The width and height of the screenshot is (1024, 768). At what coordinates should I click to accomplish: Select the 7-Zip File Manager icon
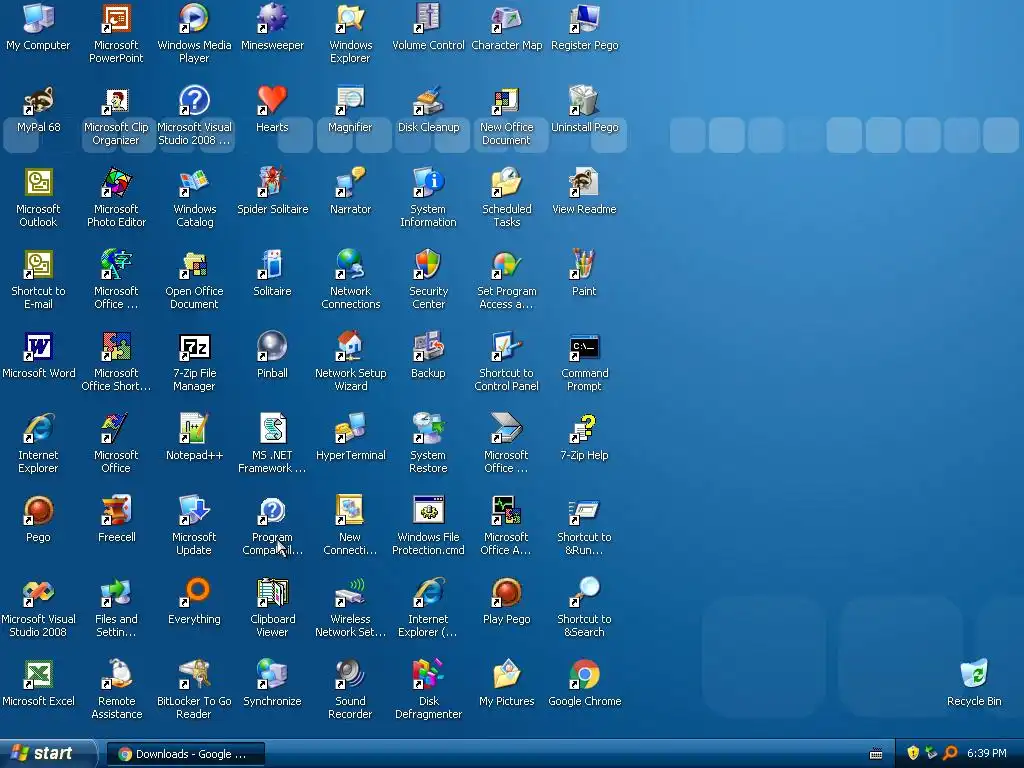coord(194,346)
